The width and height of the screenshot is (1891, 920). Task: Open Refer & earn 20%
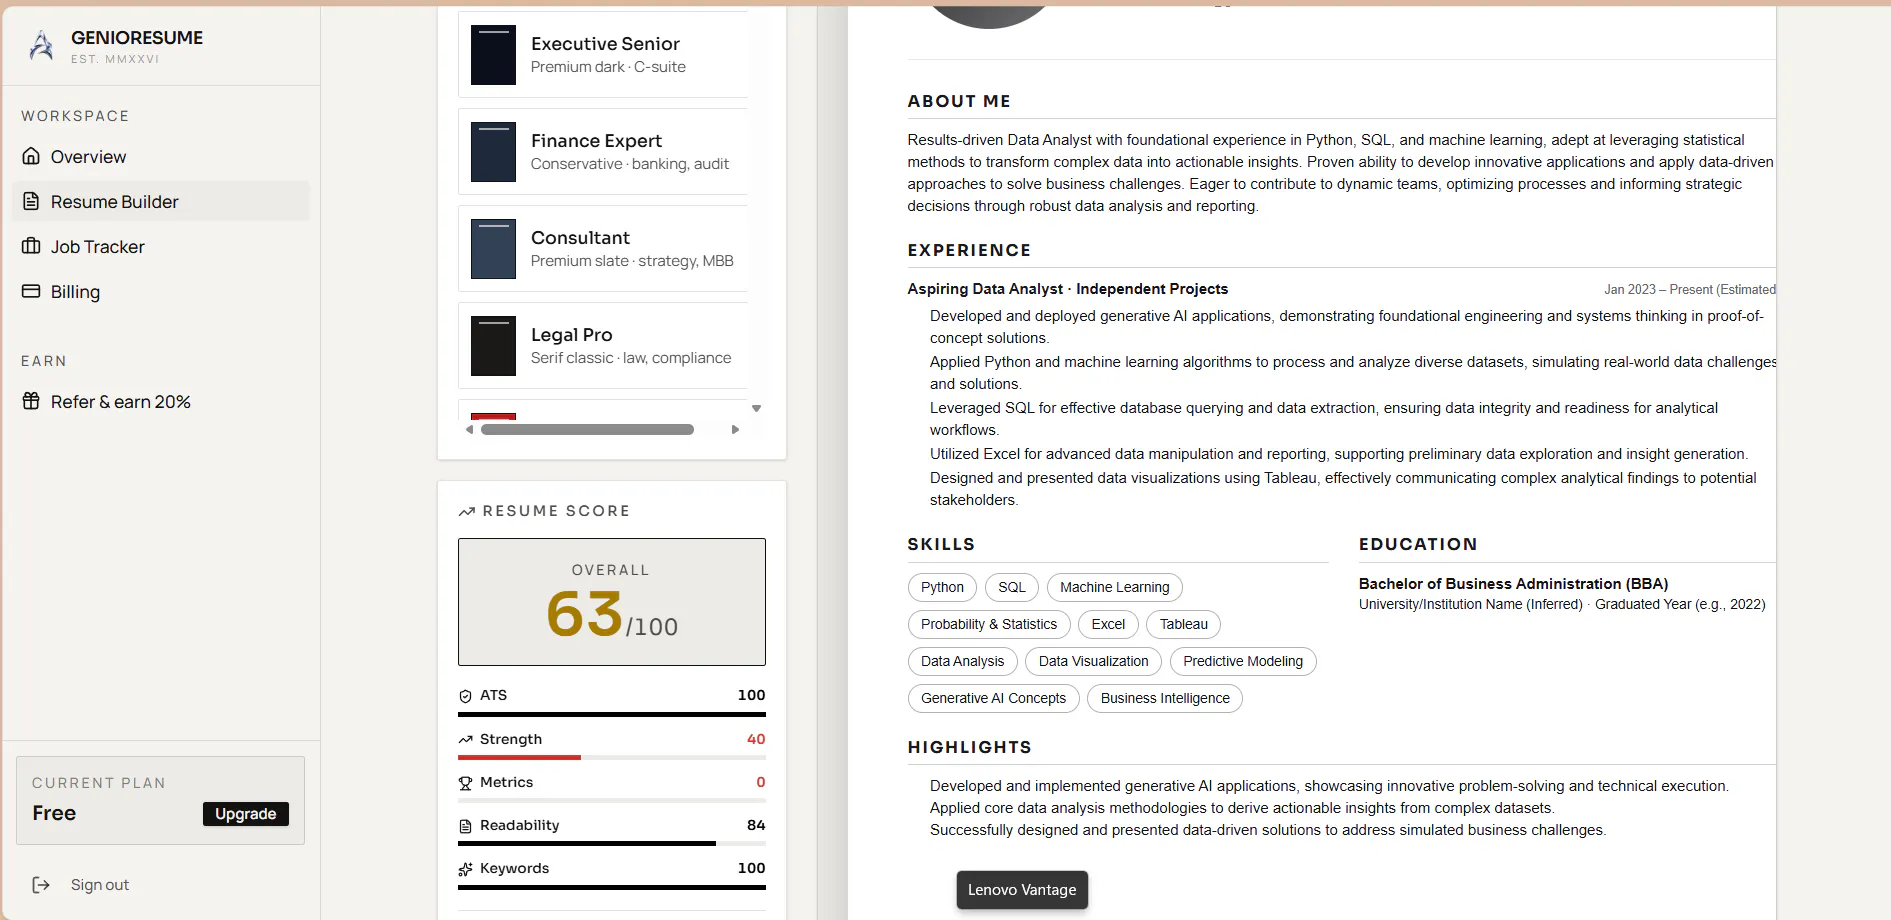(161, 402)
